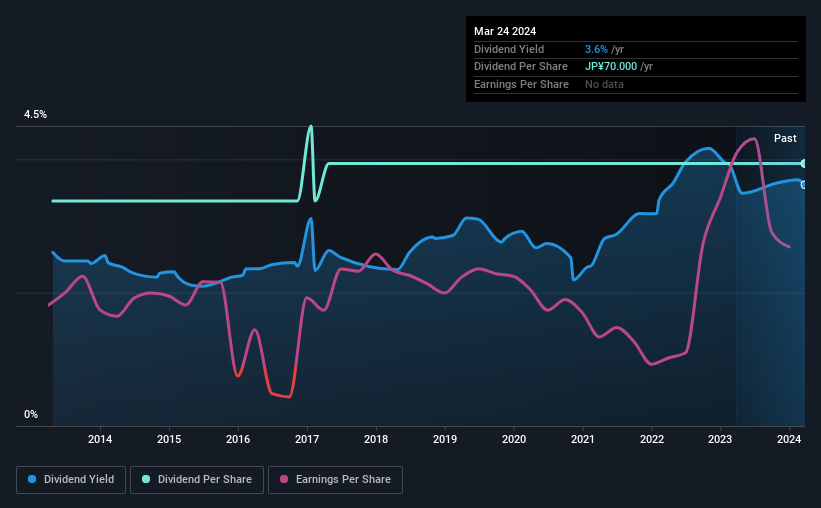Click the 2017 x-axis label

[x=307, y=439]
